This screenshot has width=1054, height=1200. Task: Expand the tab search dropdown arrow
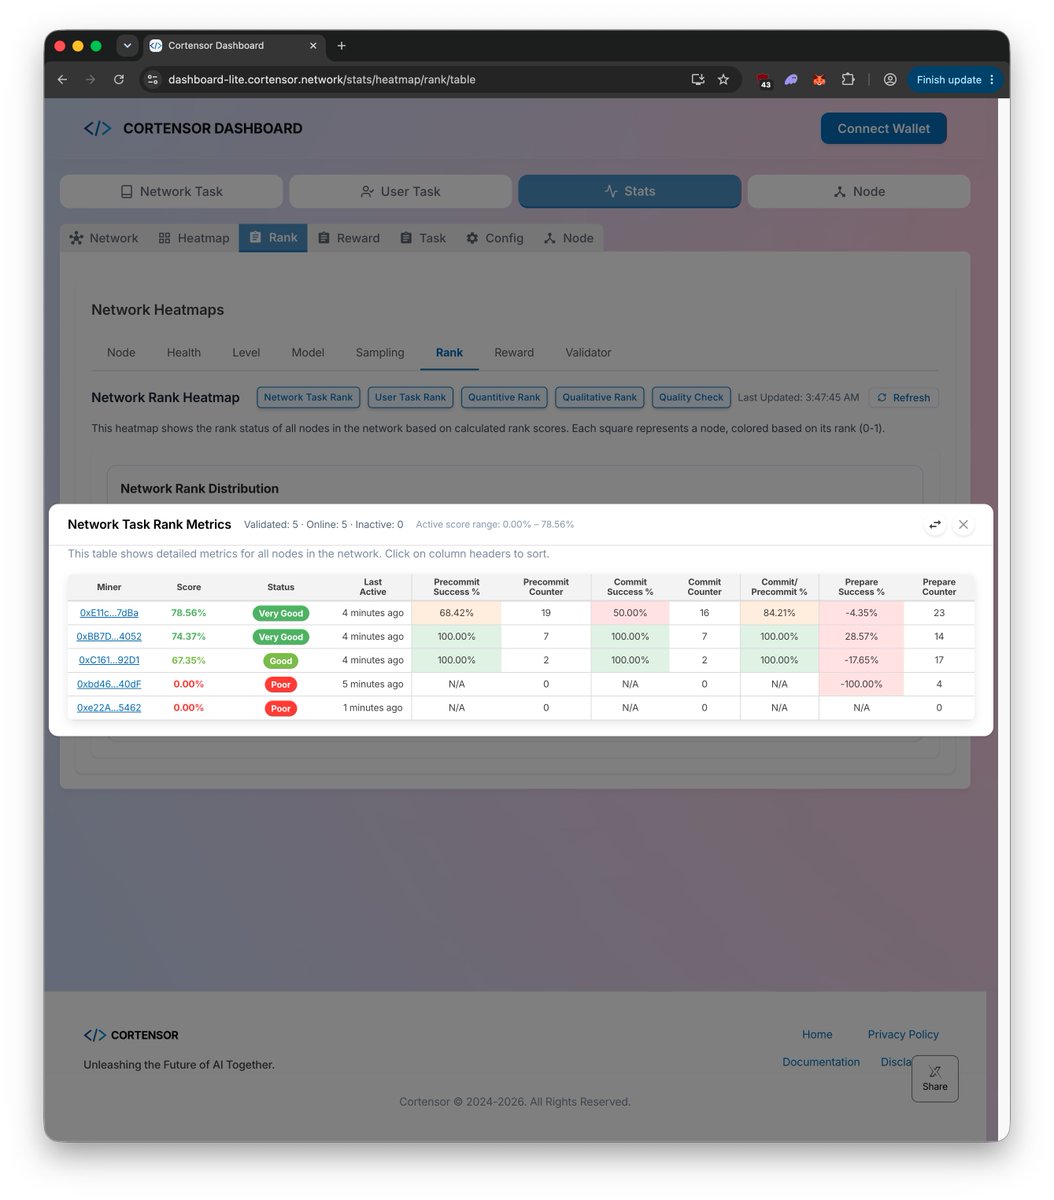pos(127,46)
